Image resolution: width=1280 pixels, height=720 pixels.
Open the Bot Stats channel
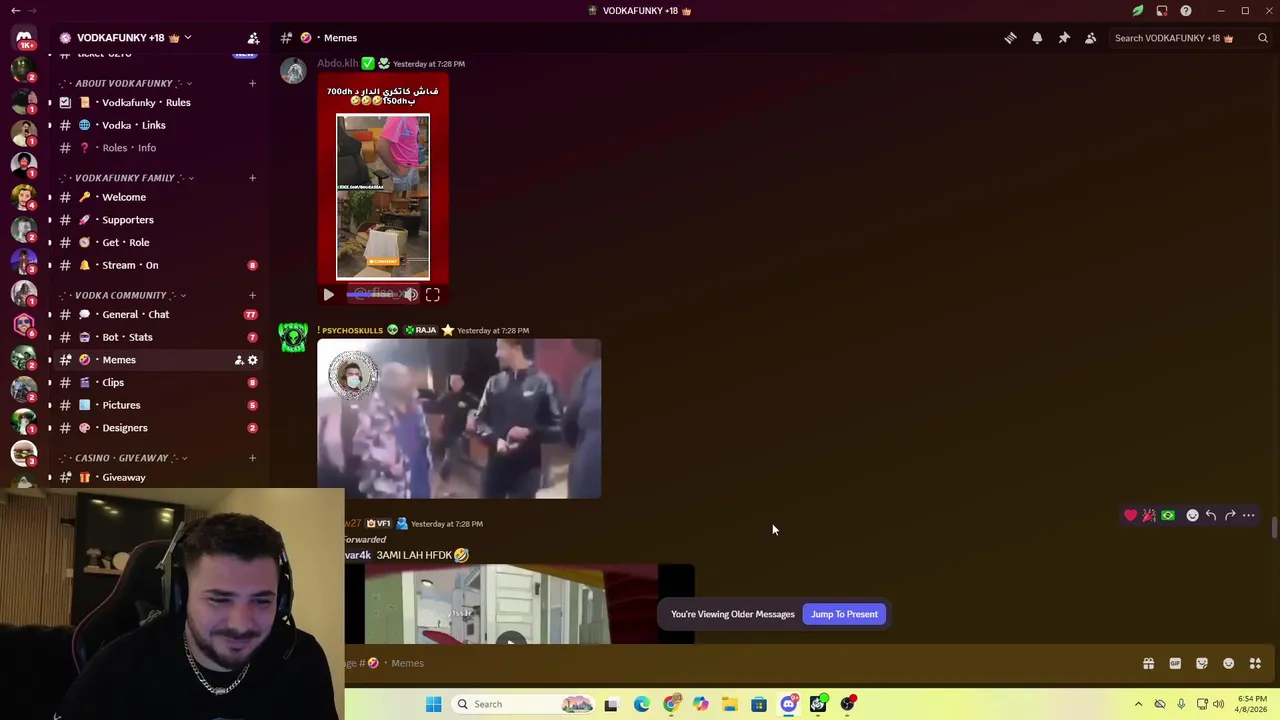[x=157, y=337]
